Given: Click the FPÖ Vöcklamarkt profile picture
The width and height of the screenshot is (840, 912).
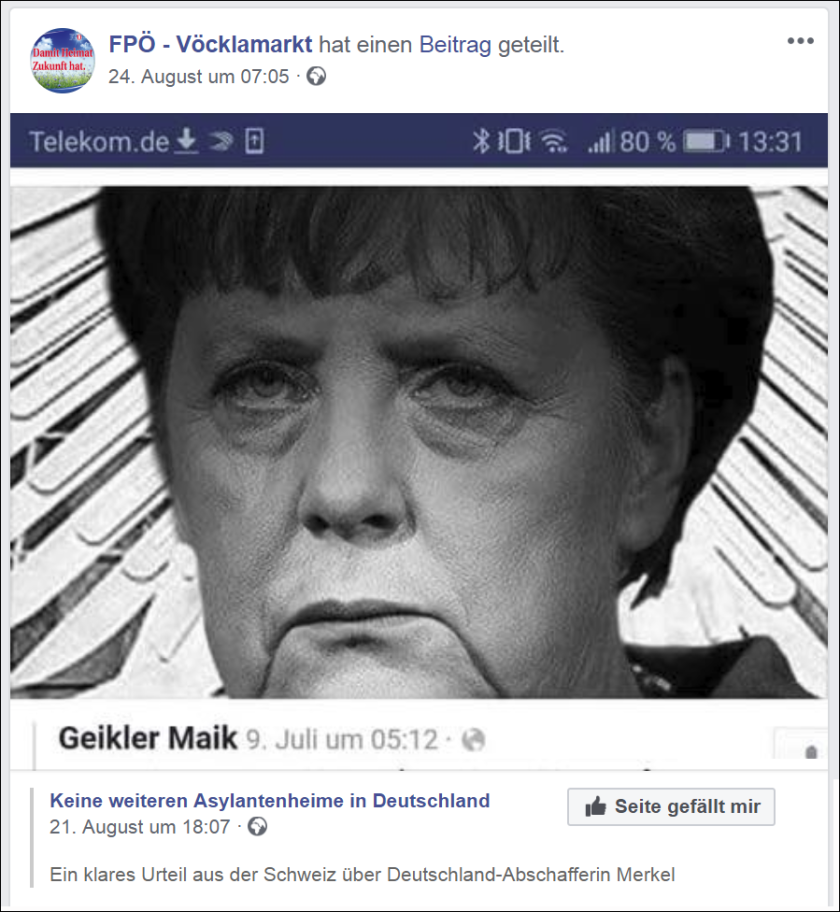Looking at the screenshot, I should coord(62,60).
